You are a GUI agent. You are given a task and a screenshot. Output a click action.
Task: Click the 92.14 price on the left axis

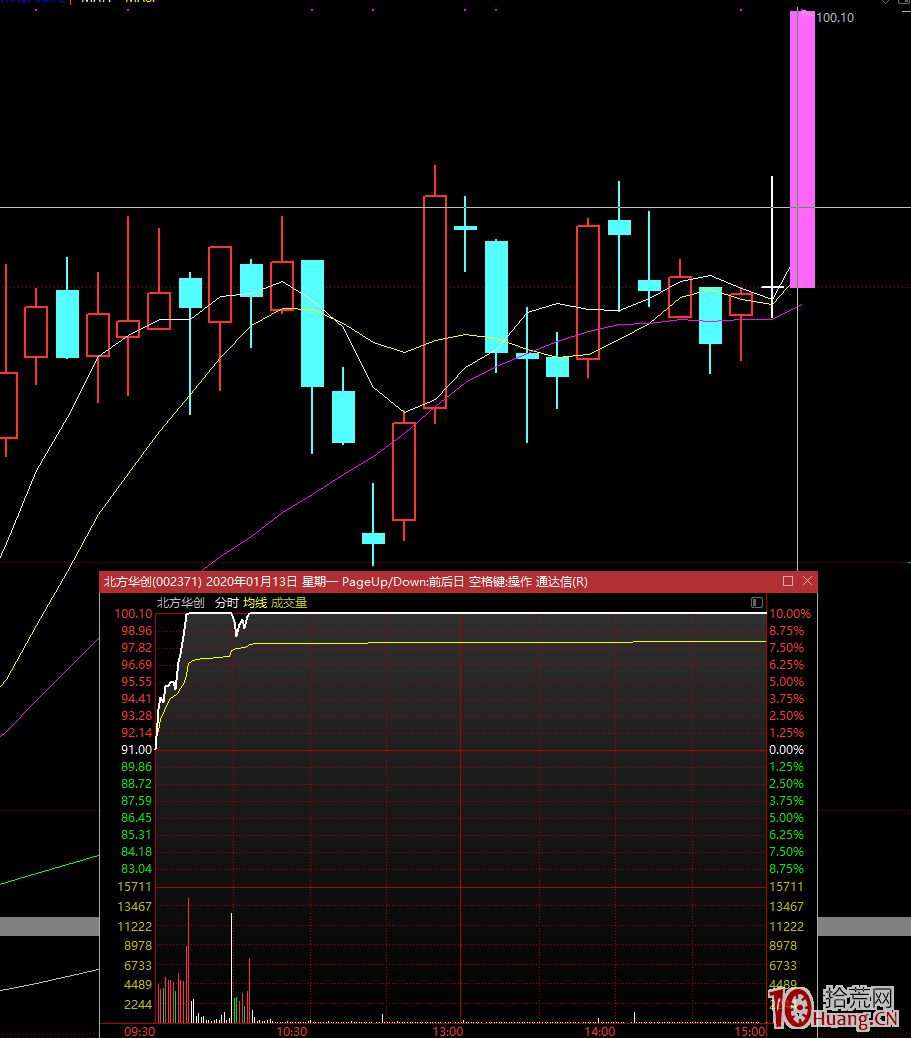click(x=136, y=733)
